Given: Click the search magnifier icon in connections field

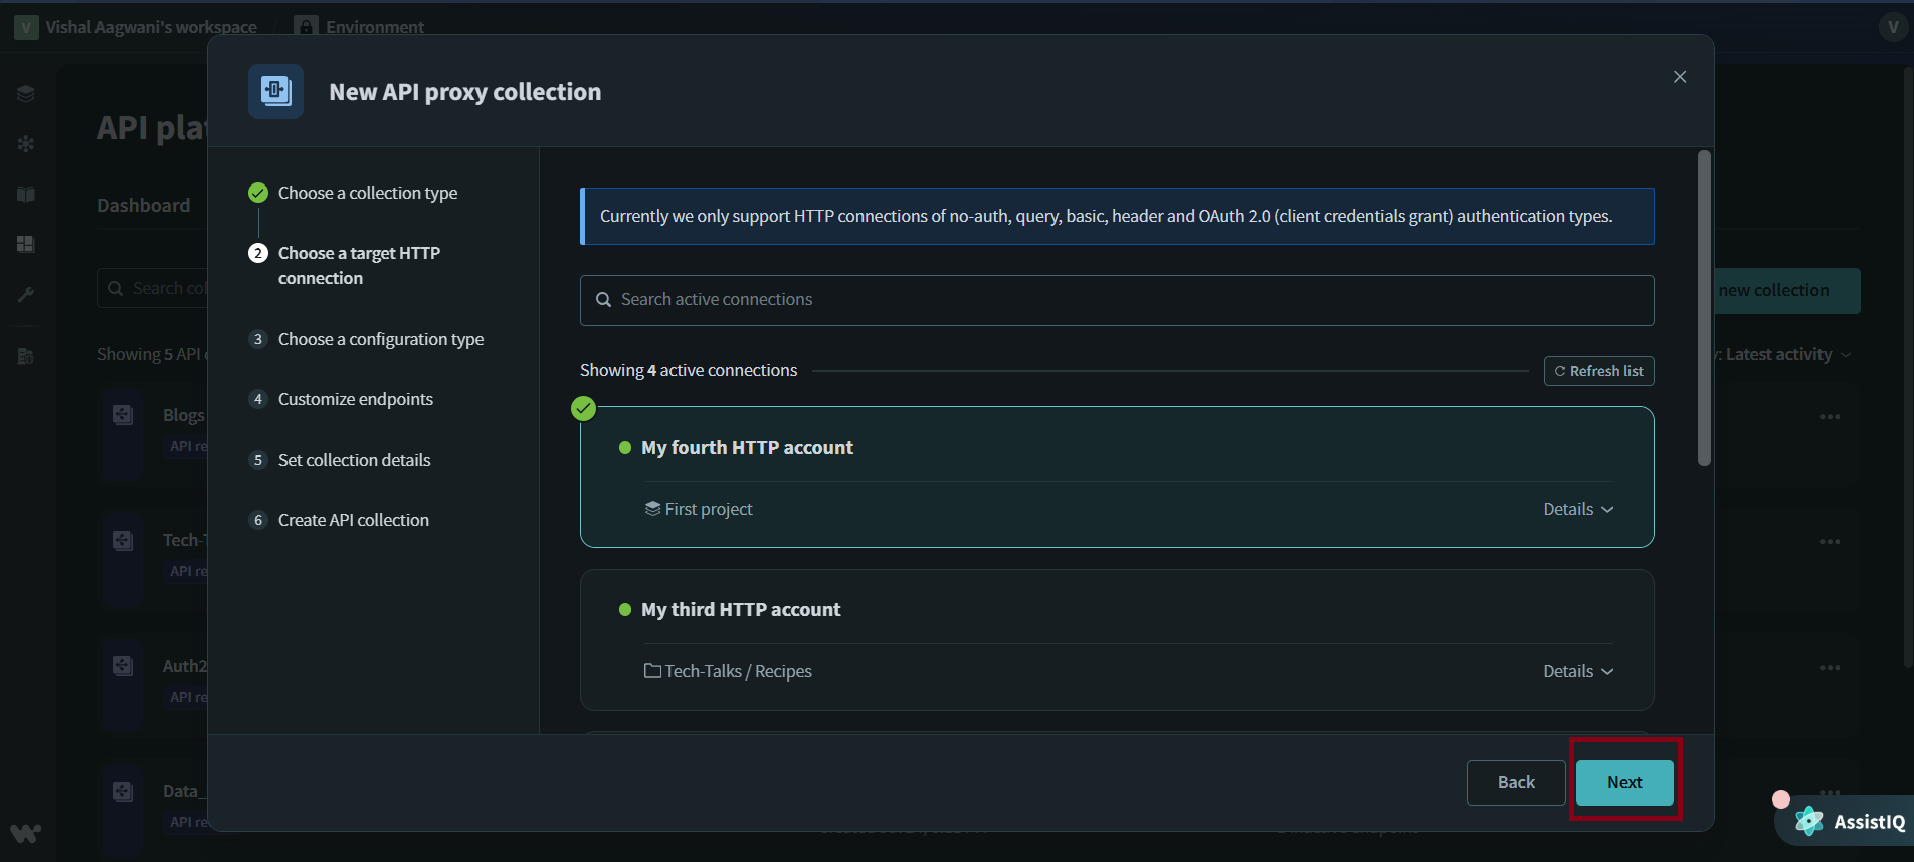Looking at the screenshot, I should click(603, 300).
